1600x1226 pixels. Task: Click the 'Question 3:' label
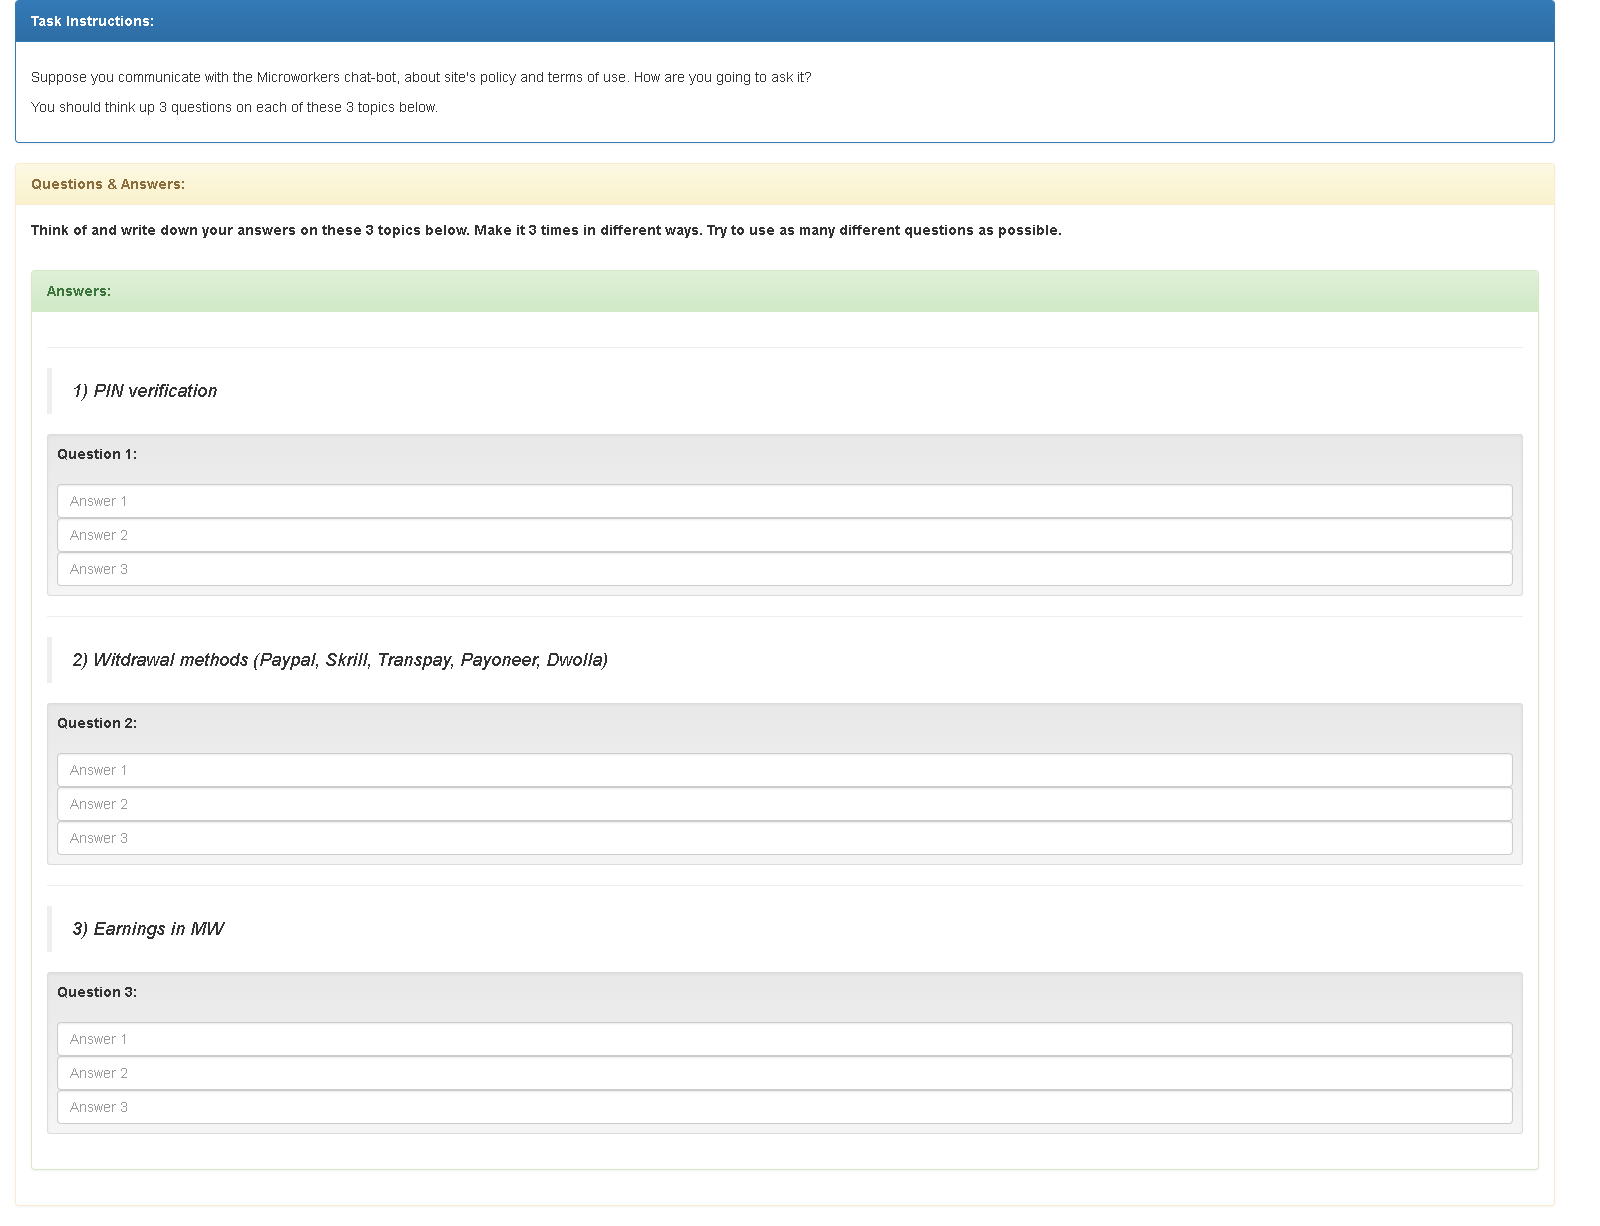[97, 992]
